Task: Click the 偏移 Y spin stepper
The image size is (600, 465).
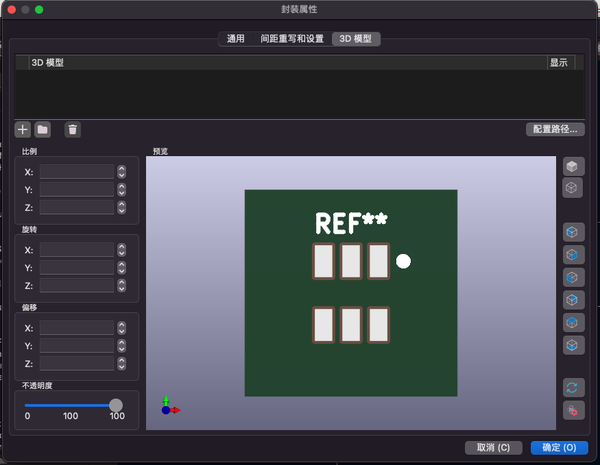Action: (122, 346)
